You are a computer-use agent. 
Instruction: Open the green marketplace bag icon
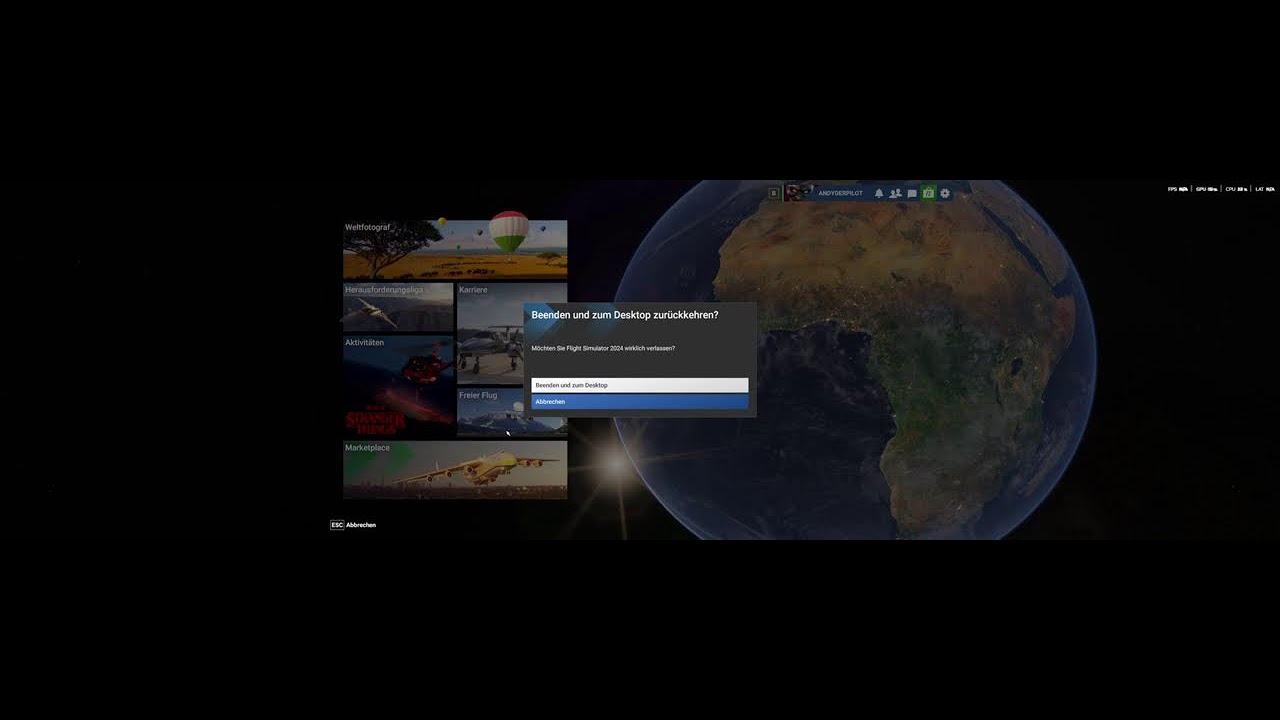point(928,193)
